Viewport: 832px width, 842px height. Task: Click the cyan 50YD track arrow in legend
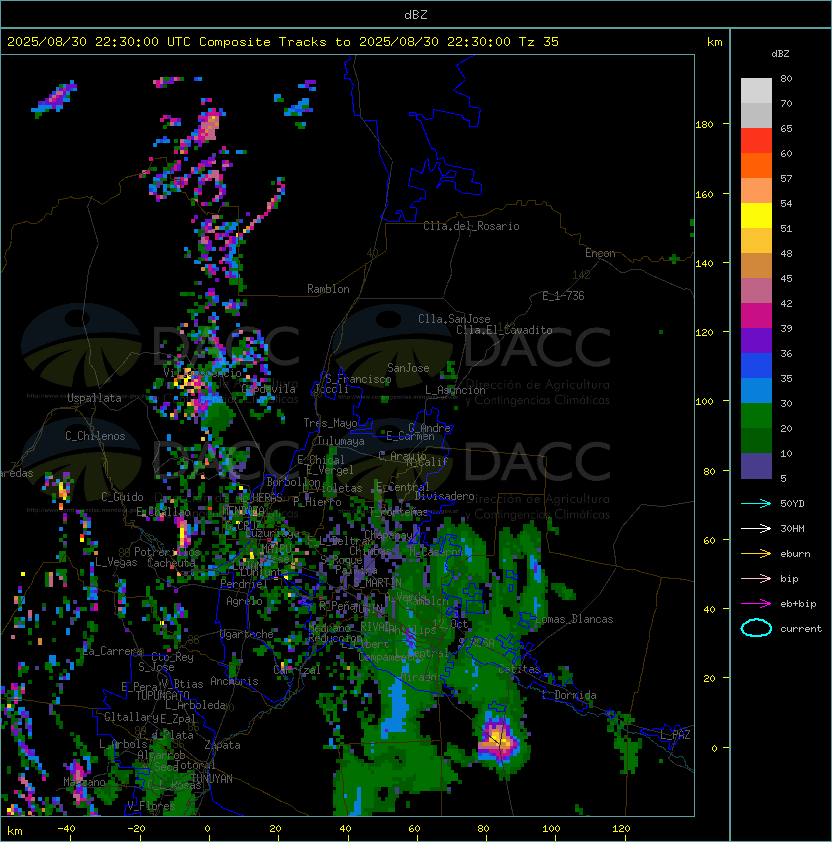coord(756,504)
